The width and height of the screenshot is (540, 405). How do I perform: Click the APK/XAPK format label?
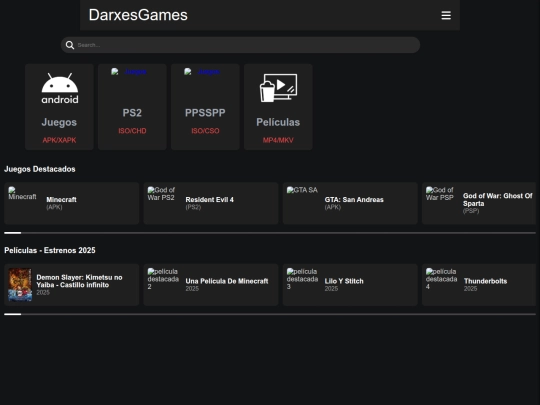(x=59, y=140)
